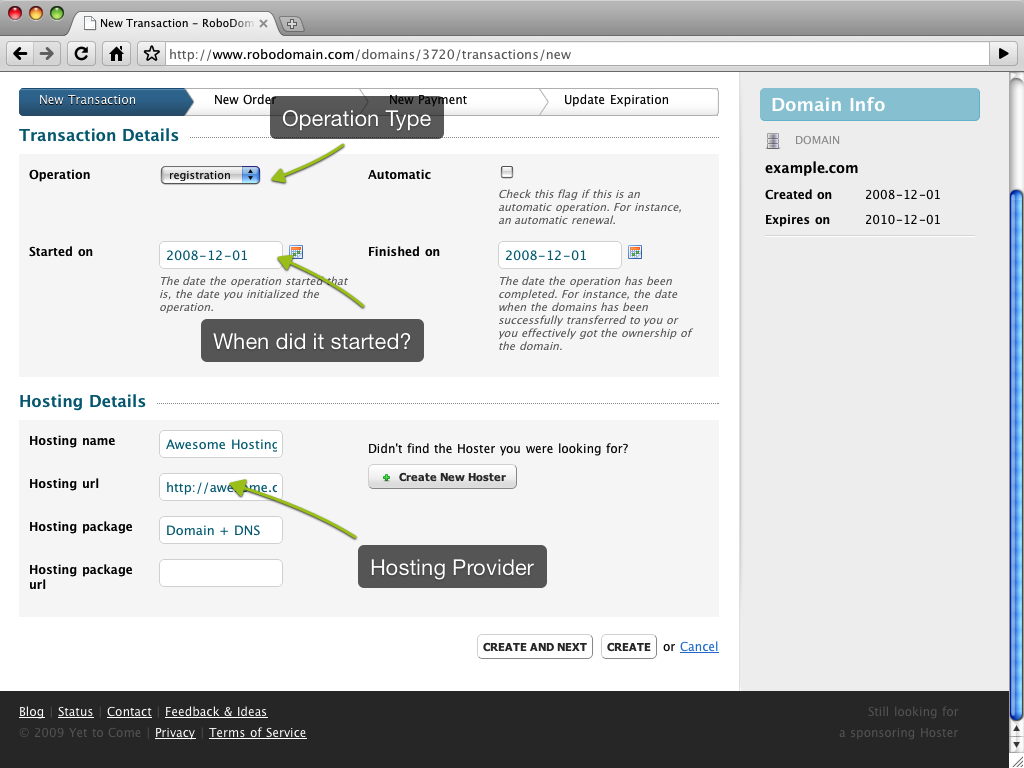
Task: Click the 'Still looking for a sponsoring Hoster' text
Action: click(899, 722)
